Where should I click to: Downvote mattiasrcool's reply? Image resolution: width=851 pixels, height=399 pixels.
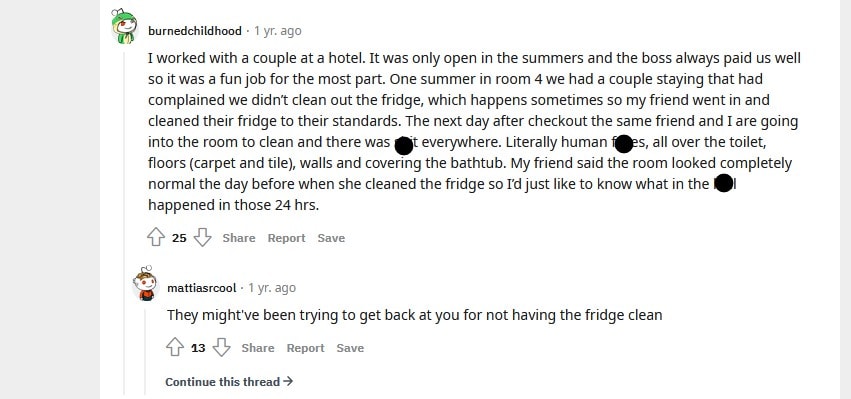click(221, 347)
